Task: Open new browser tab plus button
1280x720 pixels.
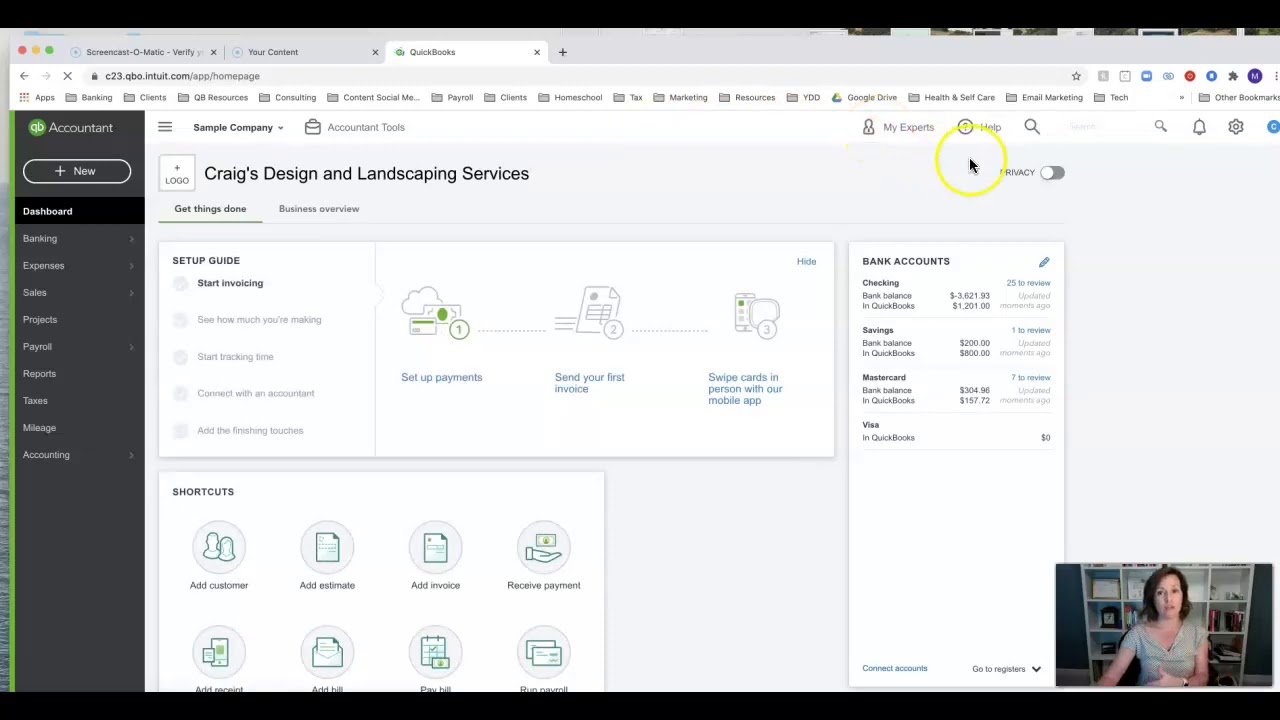Action: [562, 52]
